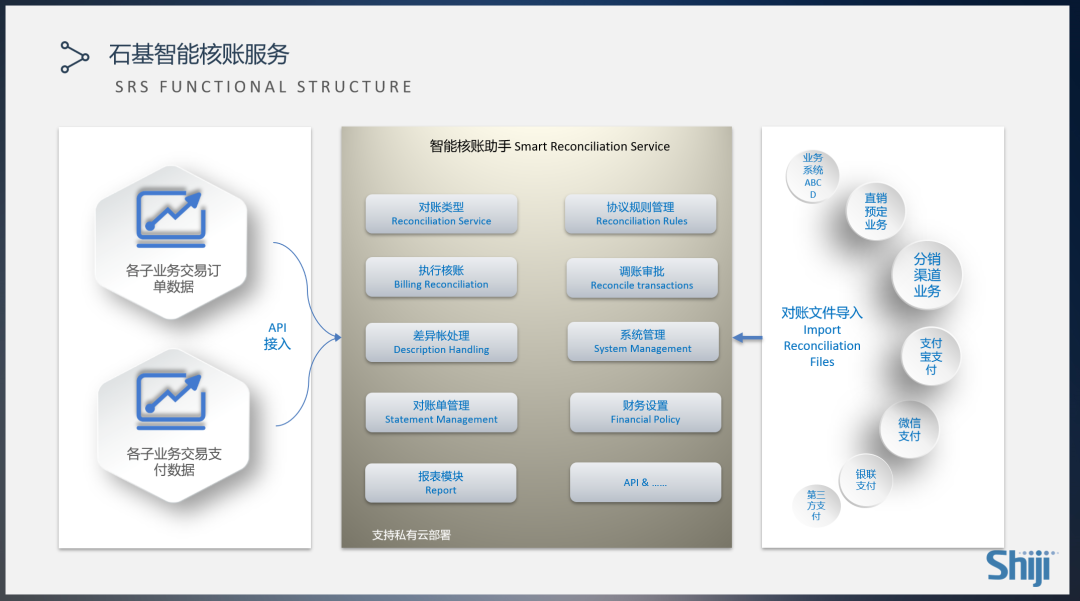Select the 报表模块 Report box
Image resolution: width=1080 pixels, height=601 pixels.
tap(441, 483)
